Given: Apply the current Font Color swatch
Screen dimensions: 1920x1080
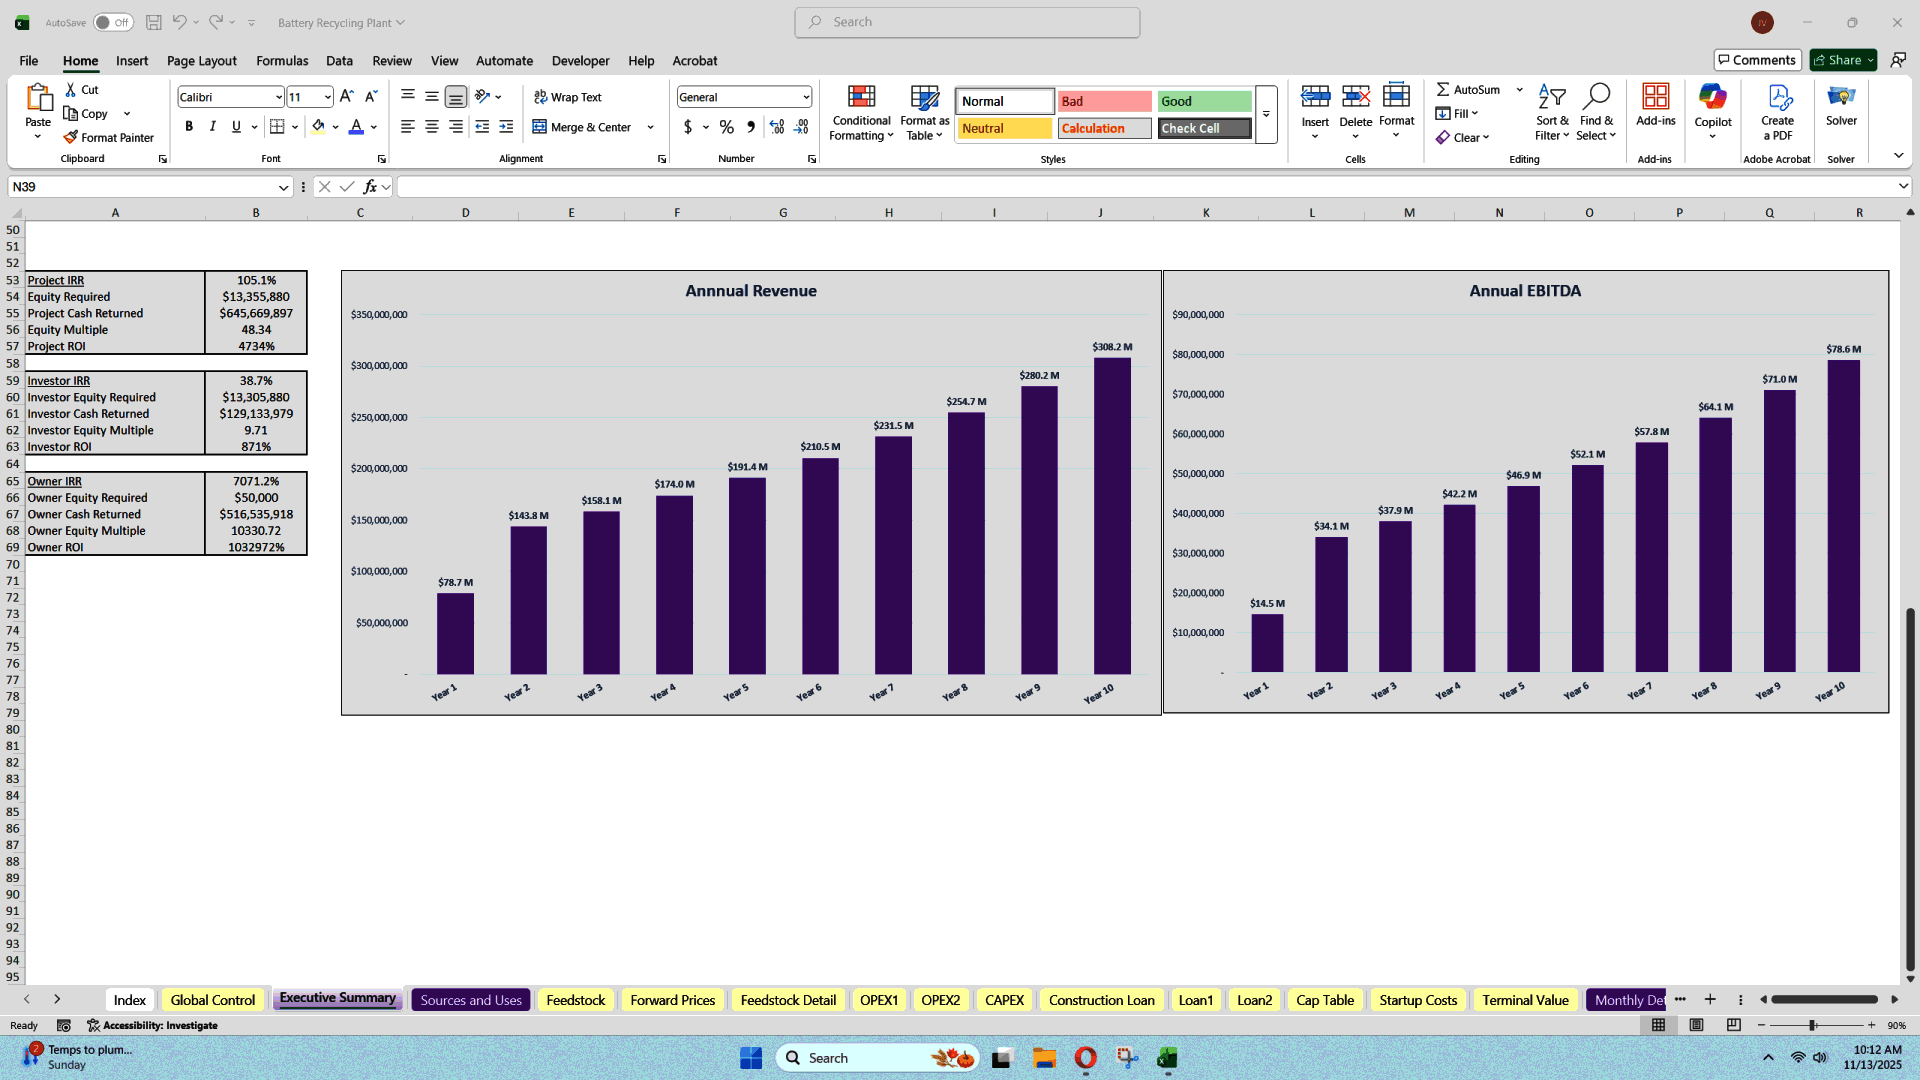Looking at the screenshot, I should (x=355, y=127).
